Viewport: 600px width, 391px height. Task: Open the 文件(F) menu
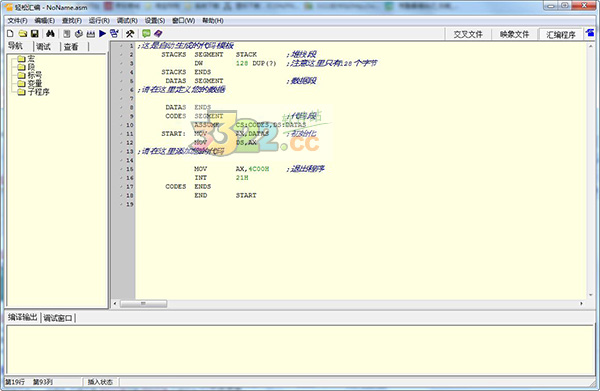point(17,21)
